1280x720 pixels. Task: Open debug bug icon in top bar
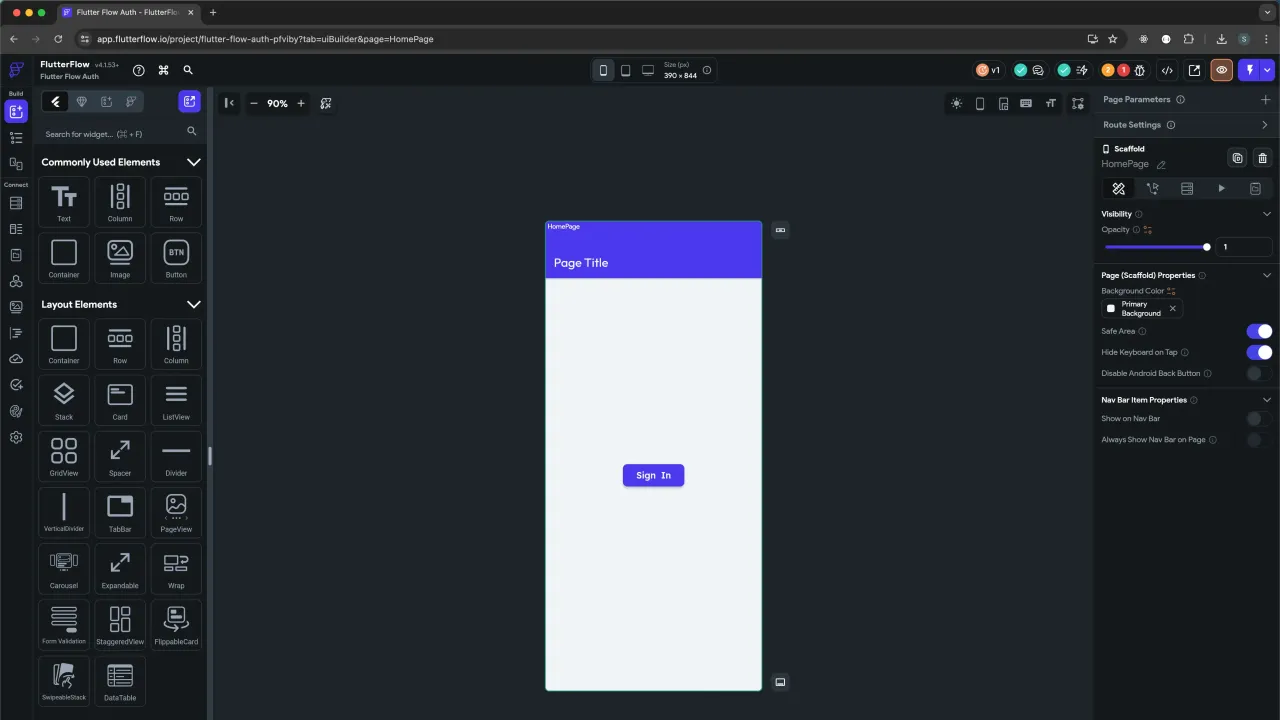(x=1139, y=70)
